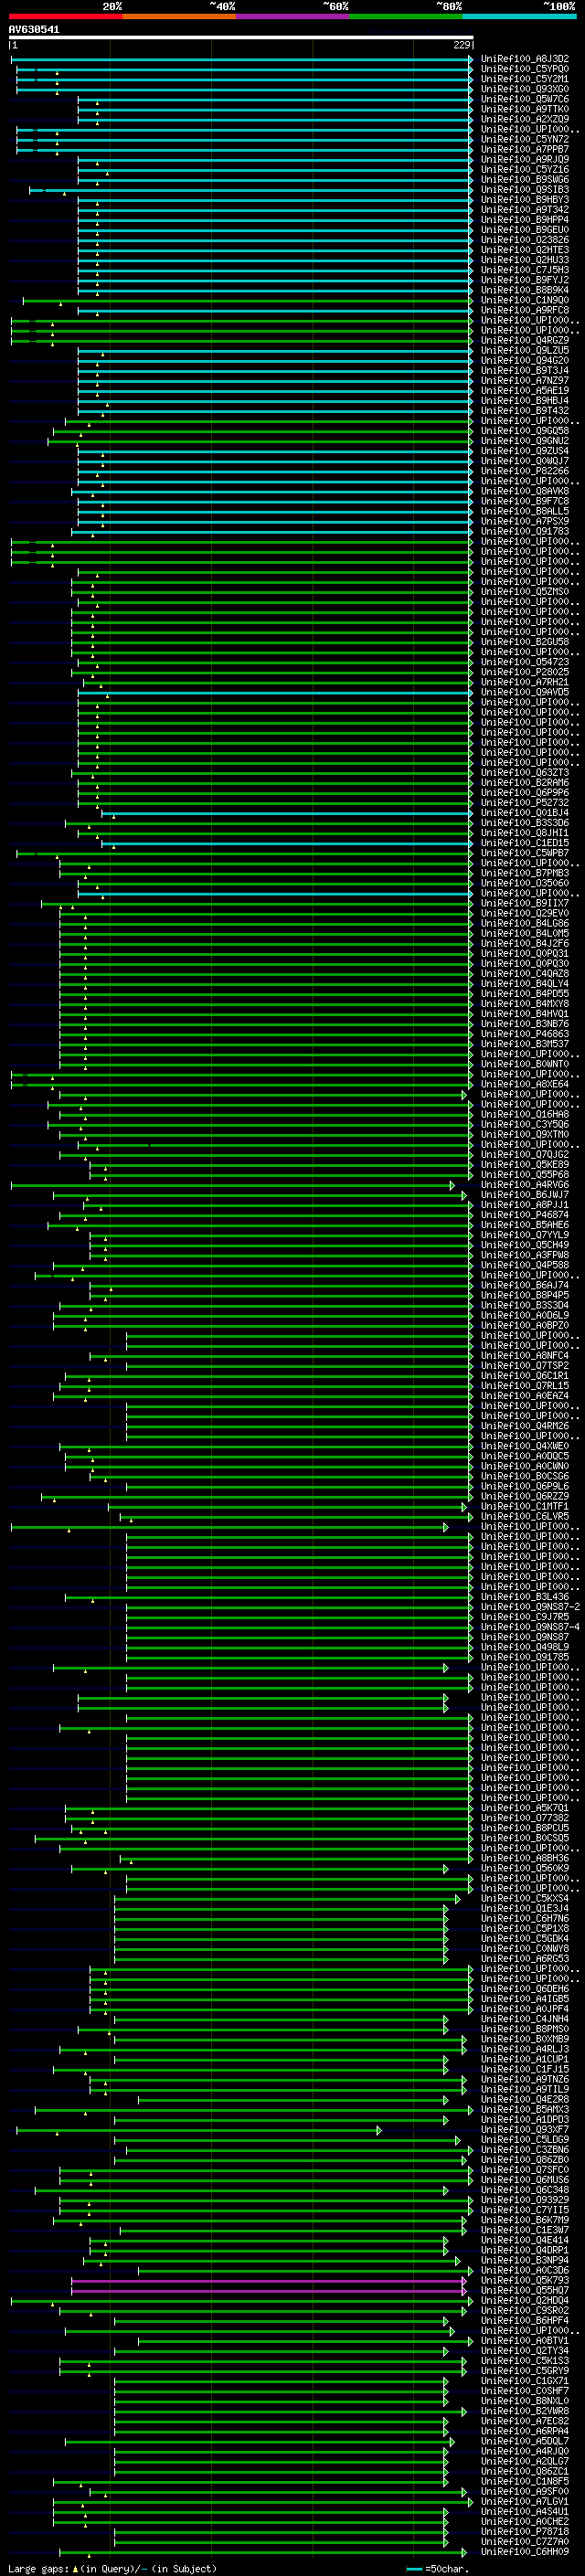The width and height of the screenshot is (585, 2576).
Task: Click the query end position 229
Action: pyautogui.click(x=461, y=45)
